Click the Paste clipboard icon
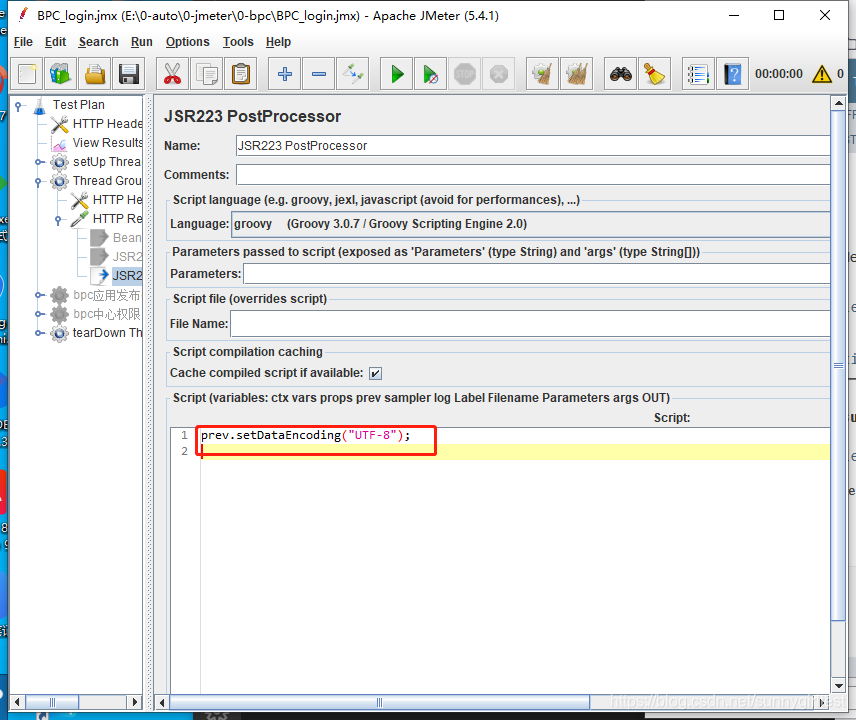Image resolution: width=856 pixels, height=720 pixels. (x=241, y=74)
